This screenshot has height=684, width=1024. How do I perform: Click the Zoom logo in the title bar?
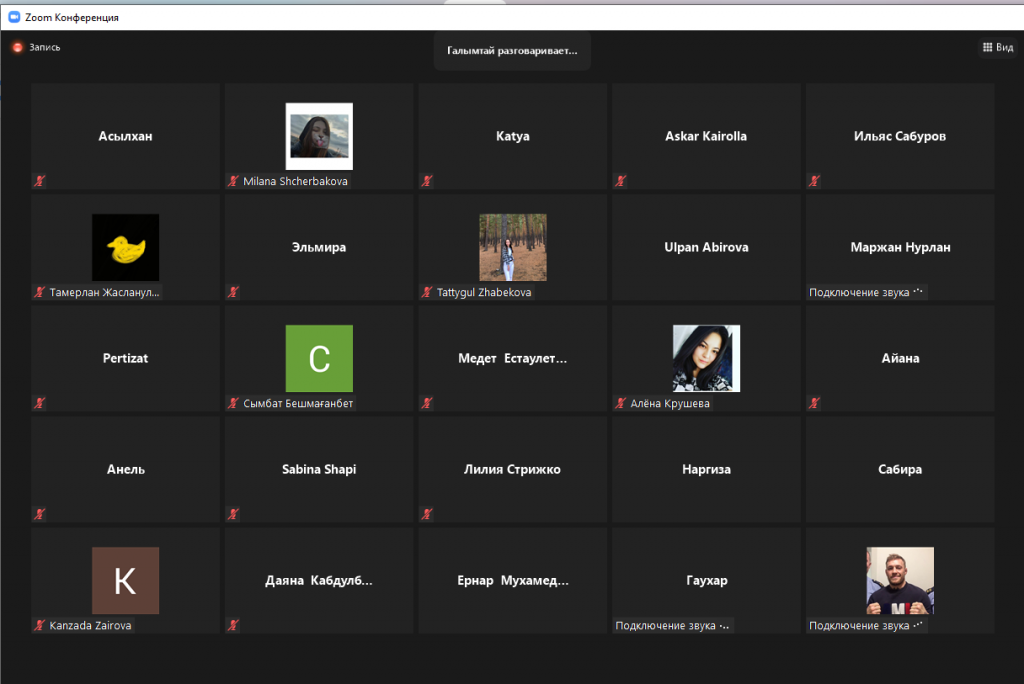14,17
